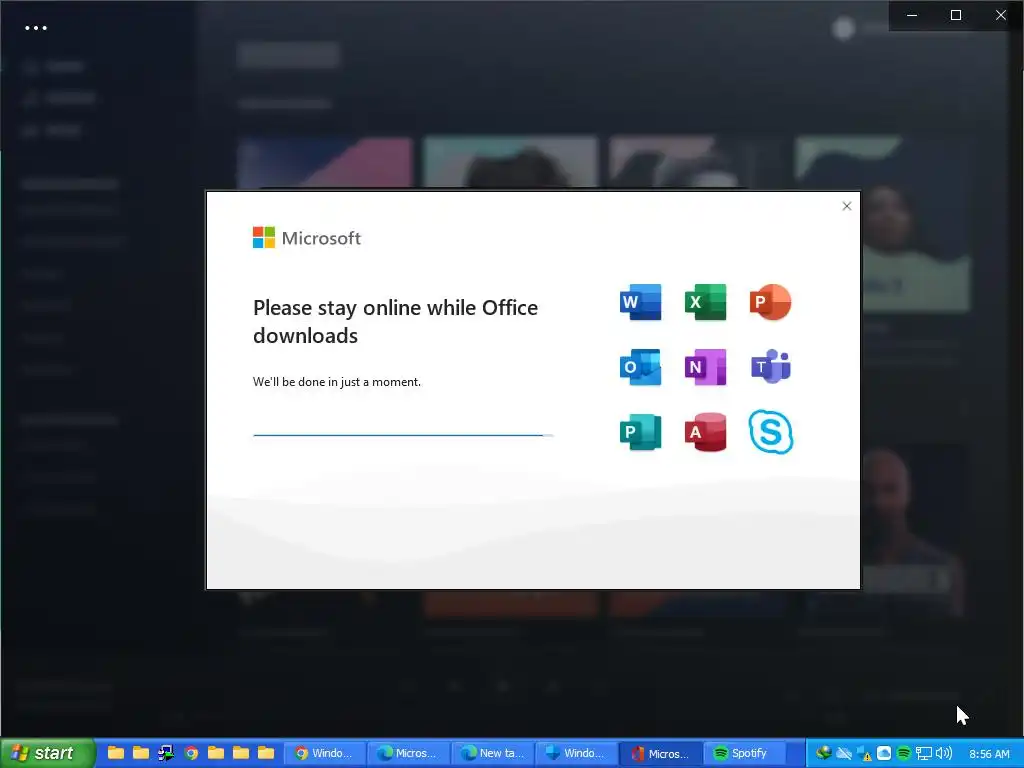Switch to the blue shield "Windo..." taskbar button
Image resolution: width=1024 pixels, height=768 pixels.
[575, 753]
